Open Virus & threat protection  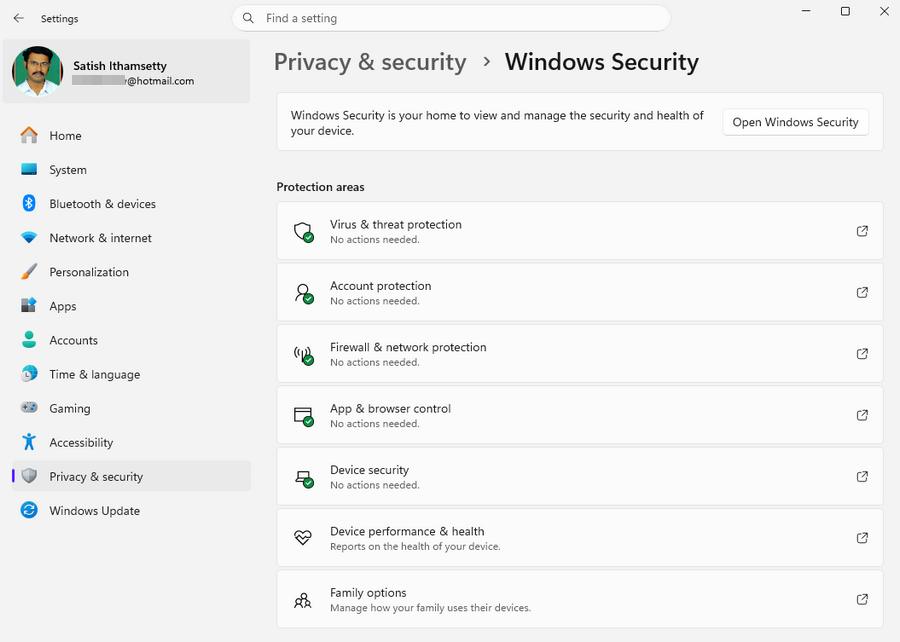[580, 231]
